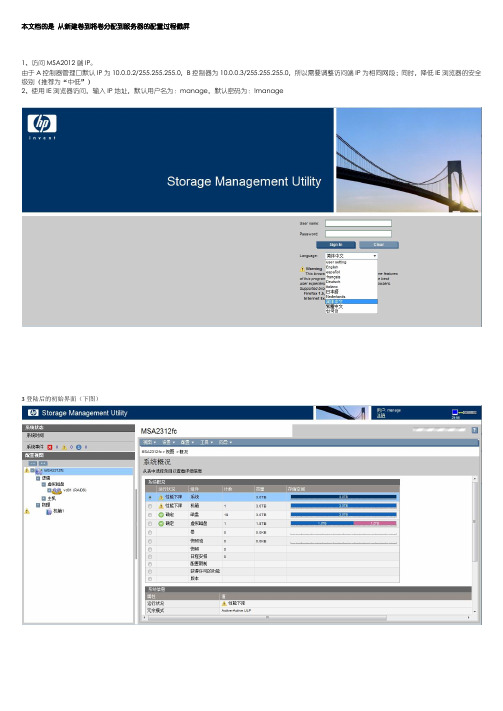Click the pink part of 虚拟磁盘 storage bar
Viewport: 503px width, 711px height.
click(375, 523)
